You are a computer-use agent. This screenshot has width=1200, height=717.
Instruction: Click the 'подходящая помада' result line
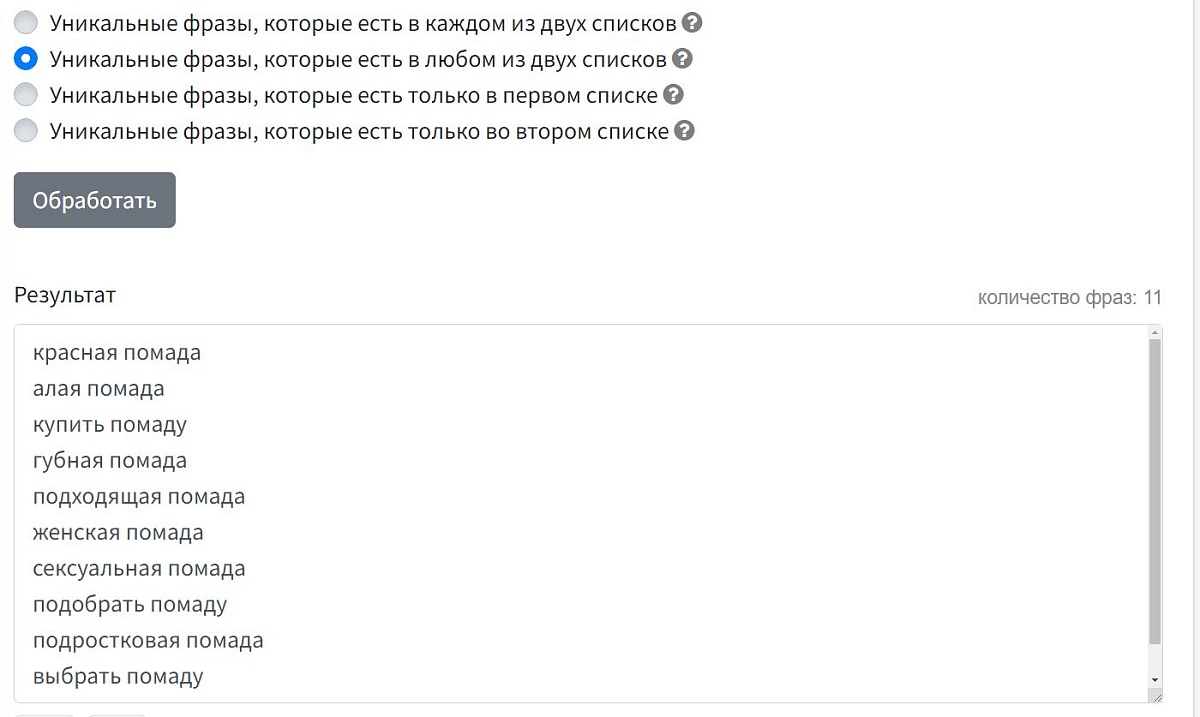(x=139, y=497)
